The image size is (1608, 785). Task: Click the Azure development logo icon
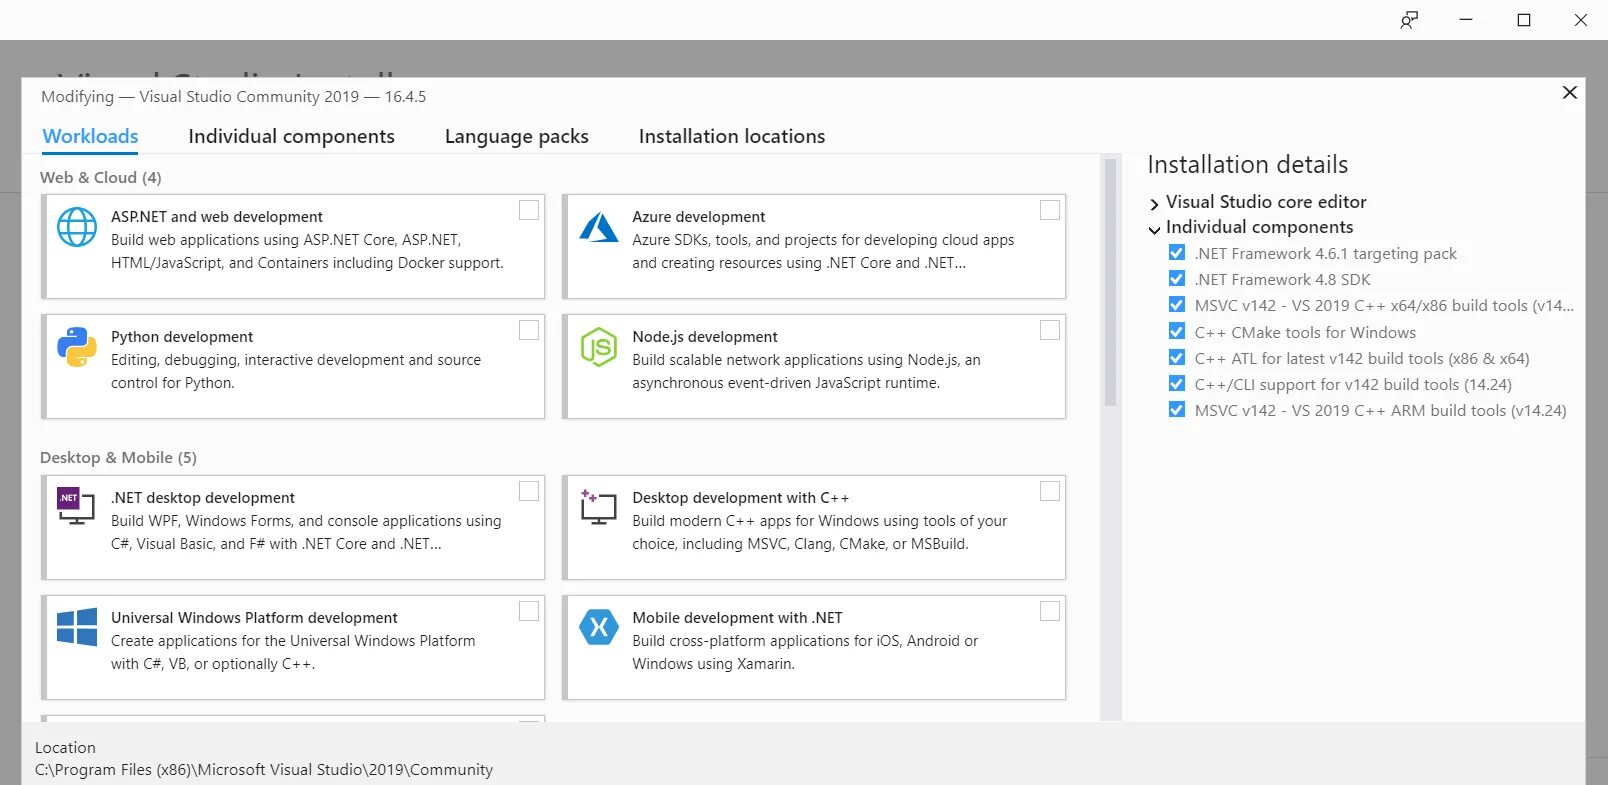(x=599, y=227)
